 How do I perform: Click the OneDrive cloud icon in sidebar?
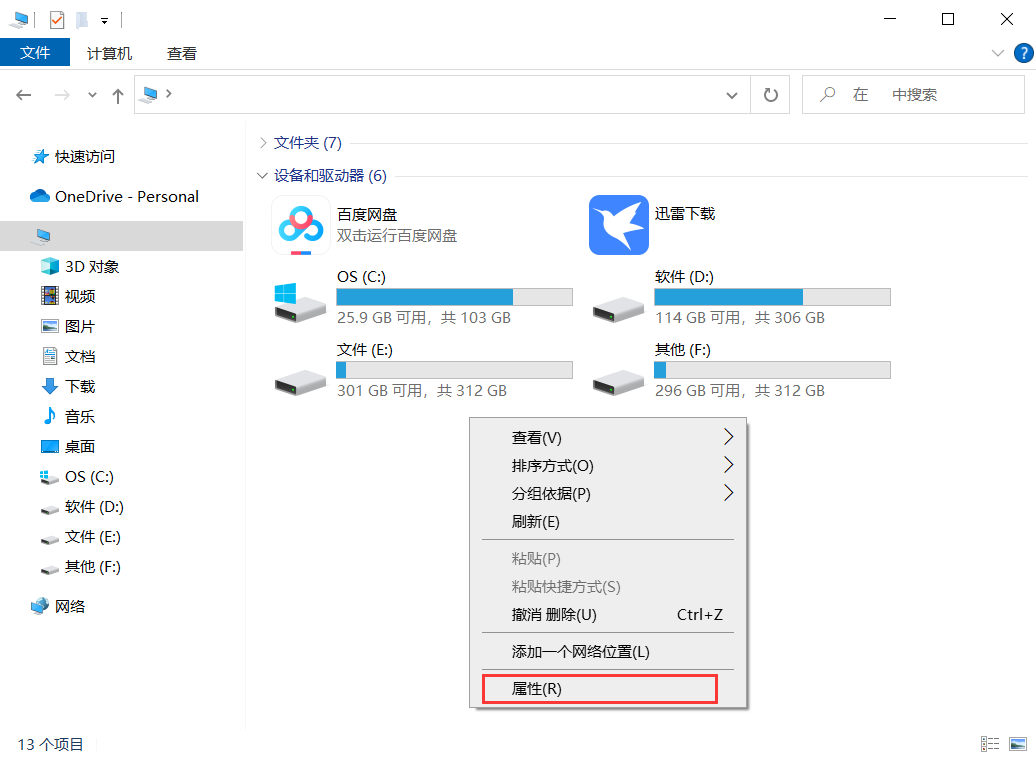(x=40, y=196)
